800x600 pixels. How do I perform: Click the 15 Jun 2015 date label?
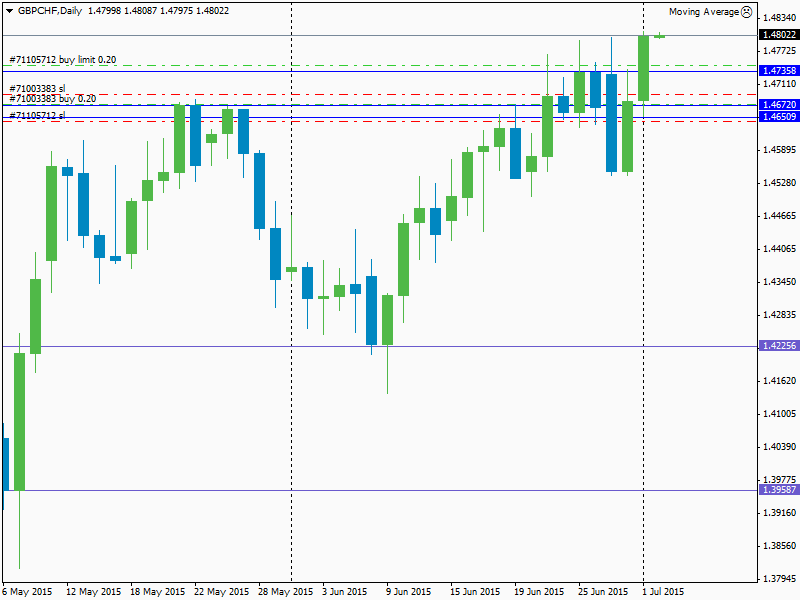pos(475,591)
